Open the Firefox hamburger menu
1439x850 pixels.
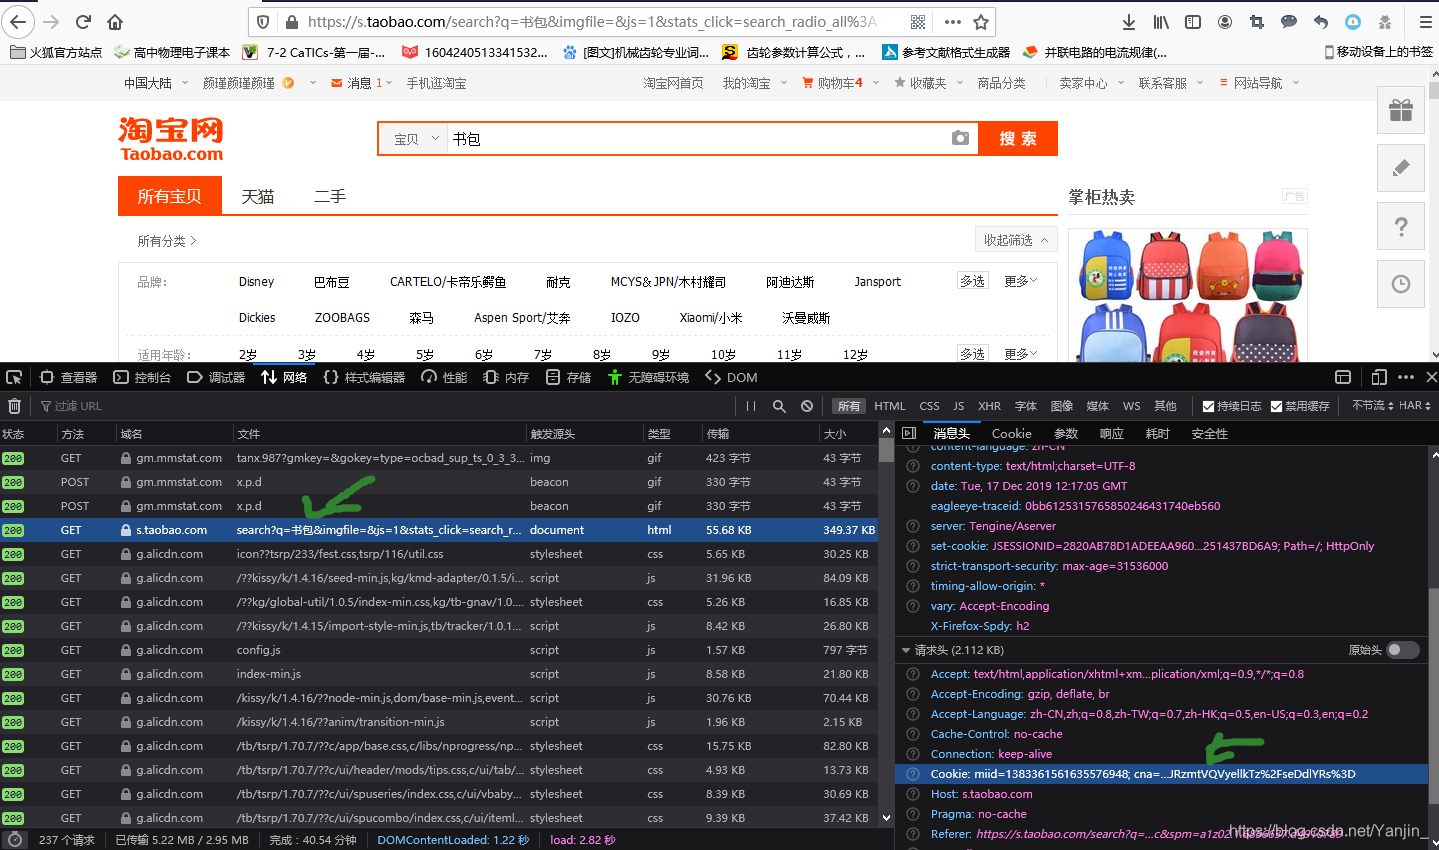(x=1425, y=22)
